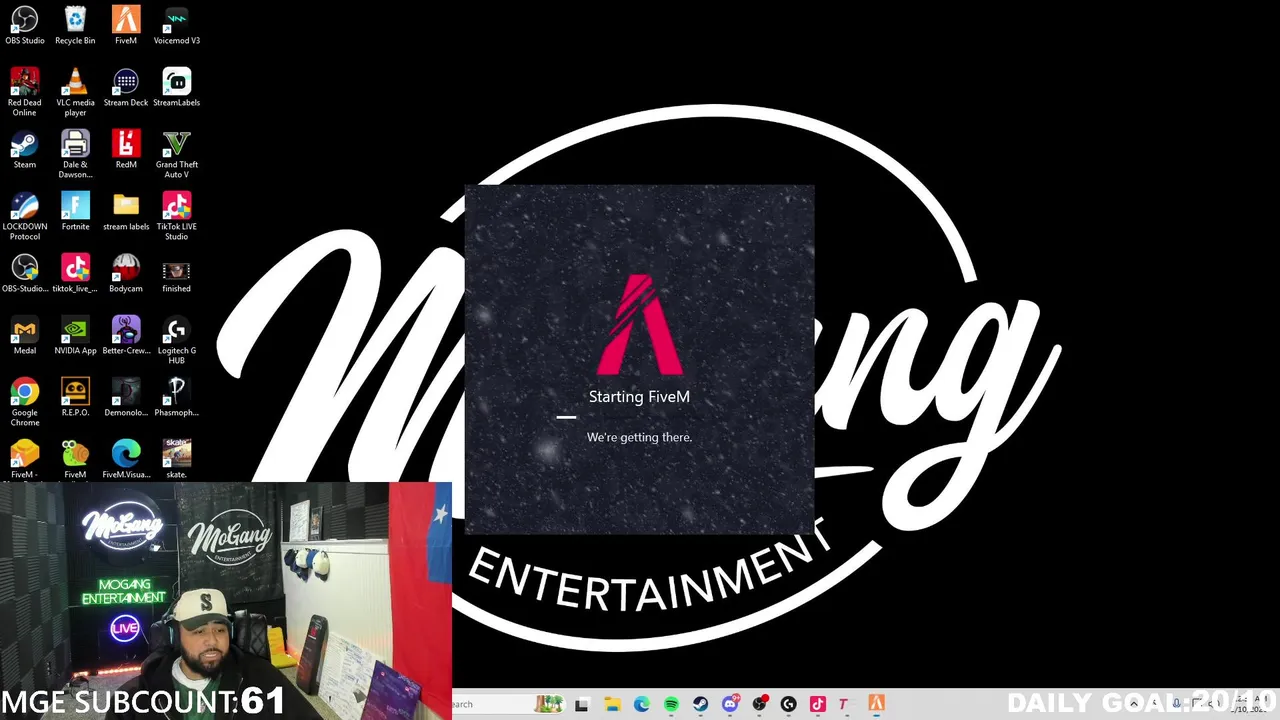Select the FiveM snail icon
1280x720 pixels.
tap(75, 459)
